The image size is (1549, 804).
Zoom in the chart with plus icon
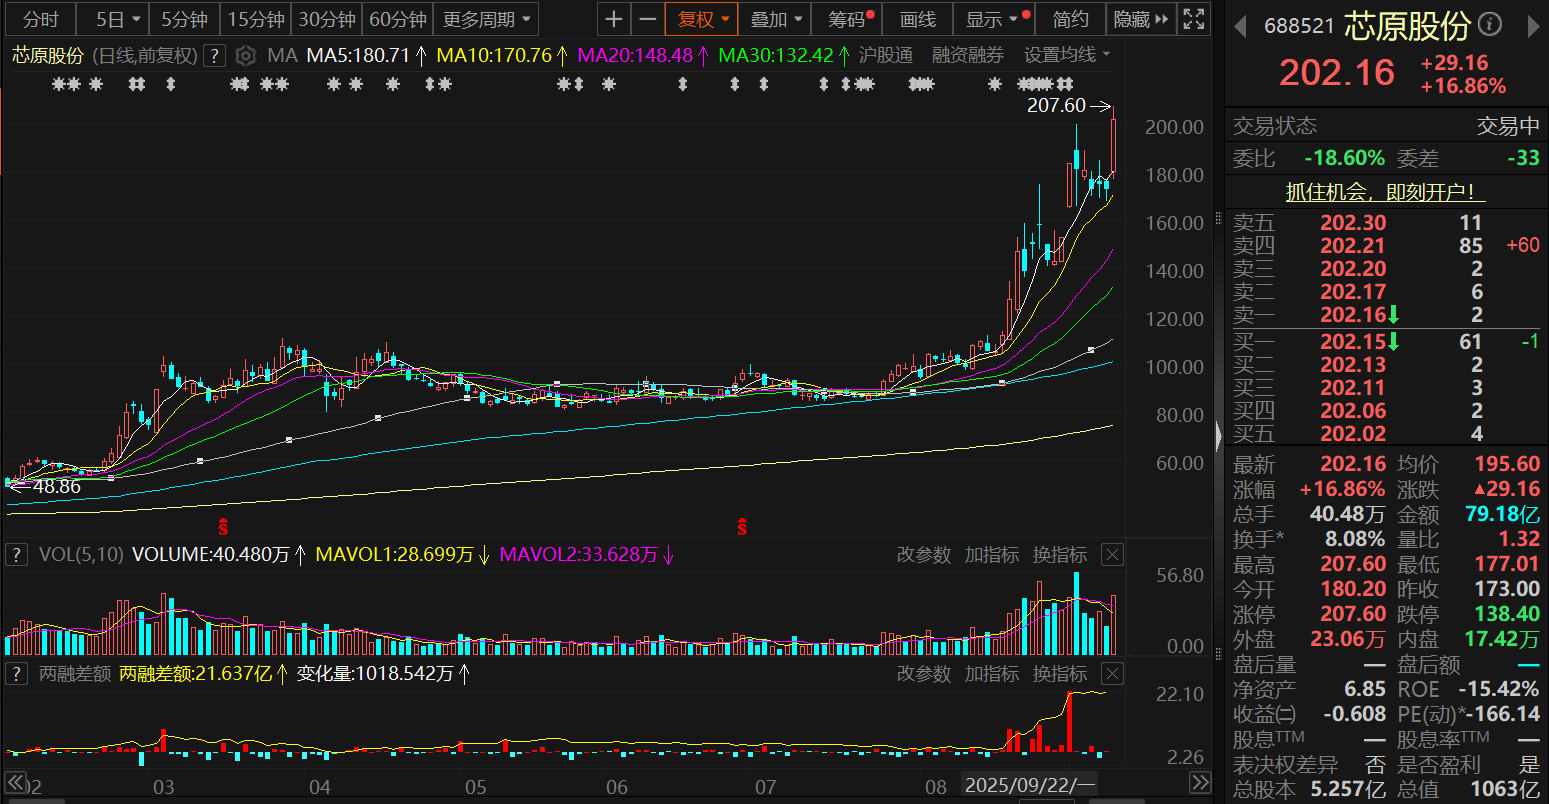click(614, 19)
